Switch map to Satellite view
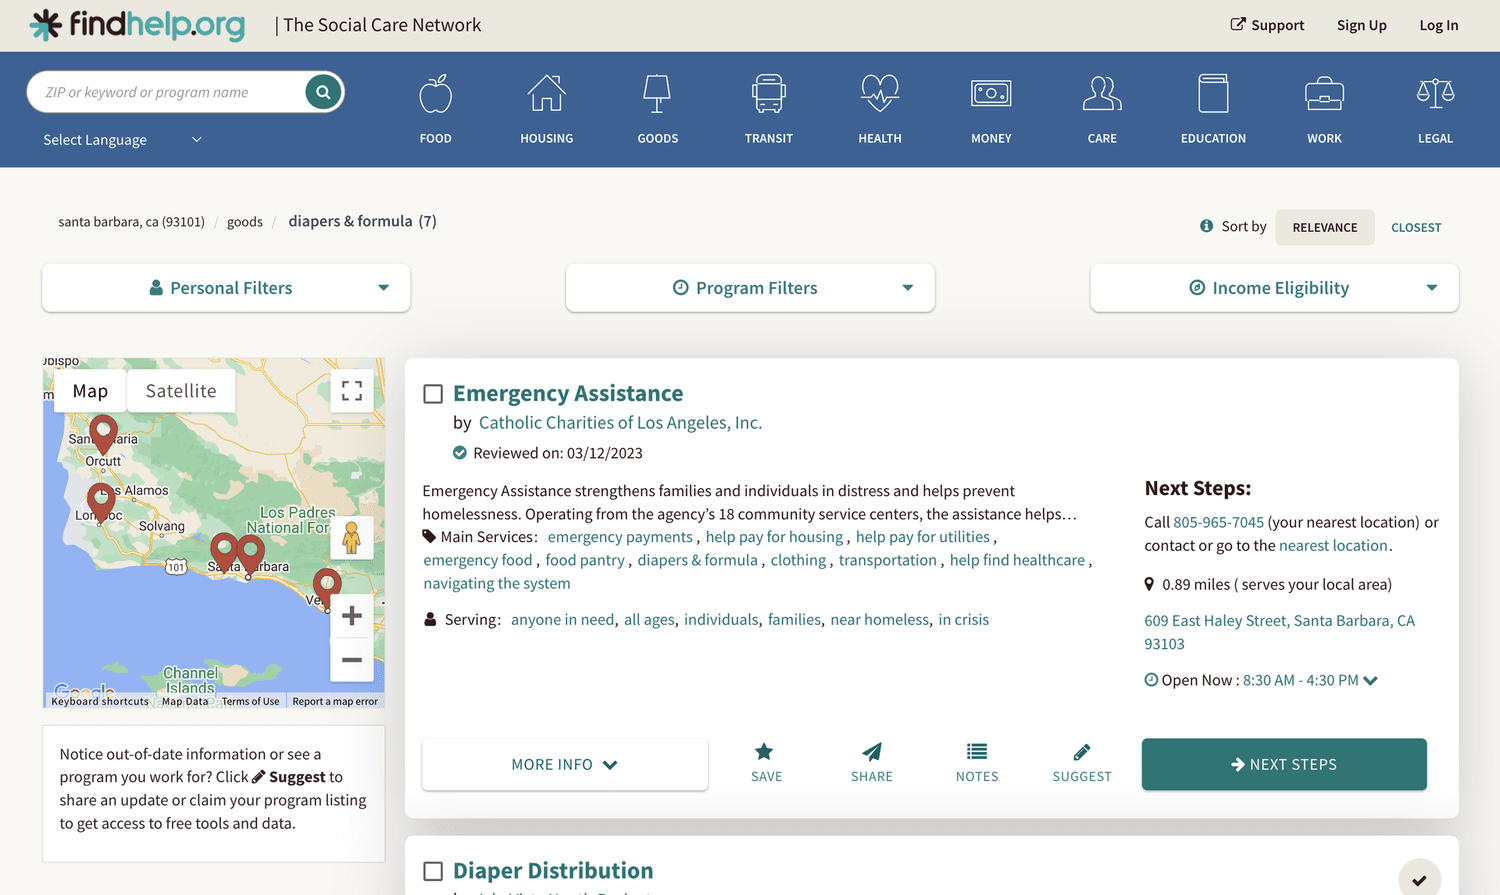This screenshot has height=895, width=1500. click(x=180, y=390)
